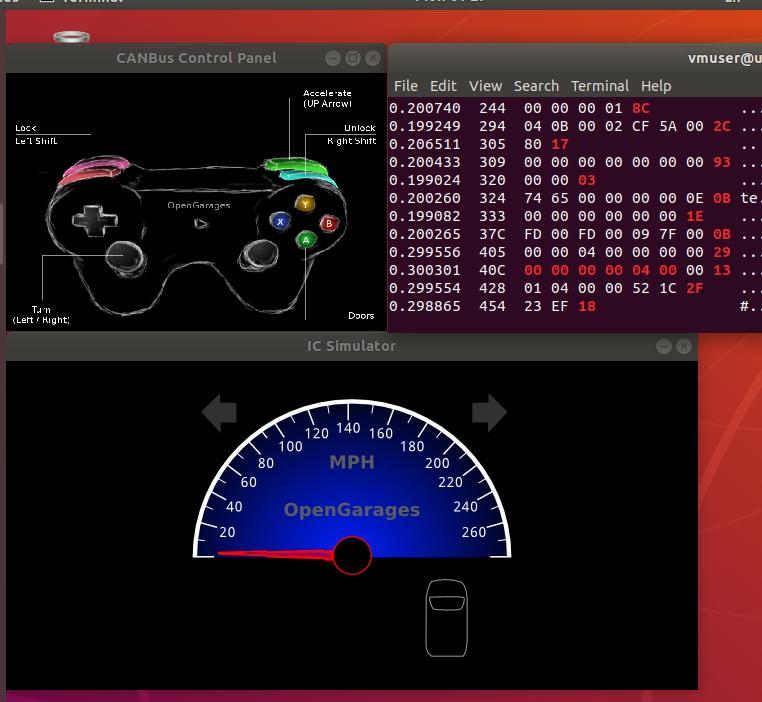Click the 260 mark on speedometer

pos(474,532)
